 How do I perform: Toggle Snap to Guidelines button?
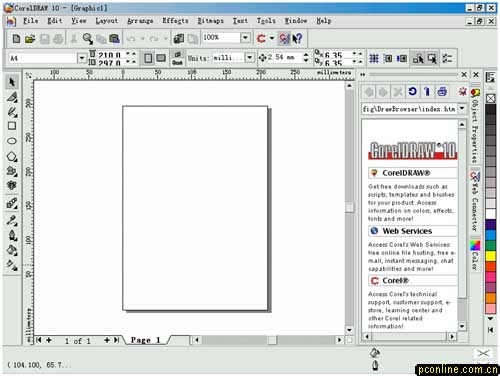pyautogui.click(x=388, y=59)
